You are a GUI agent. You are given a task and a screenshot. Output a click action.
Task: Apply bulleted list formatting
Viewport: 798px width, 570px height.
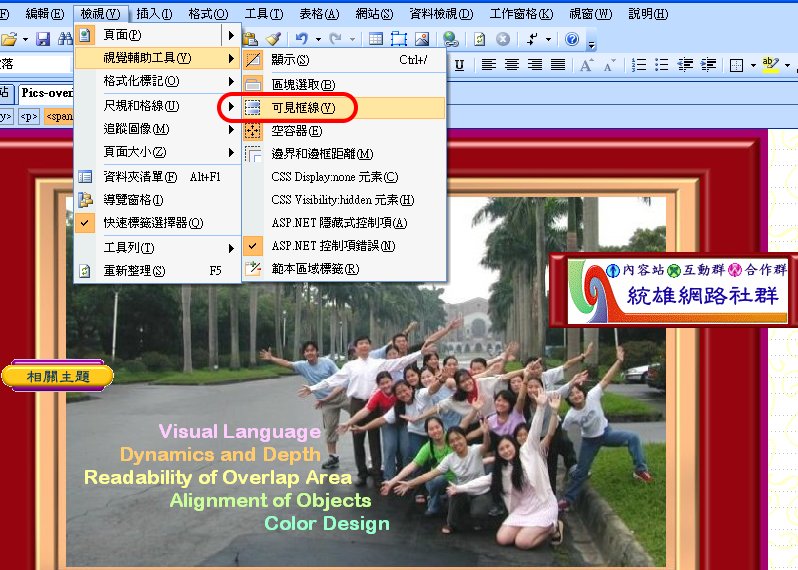click(662, 65)
